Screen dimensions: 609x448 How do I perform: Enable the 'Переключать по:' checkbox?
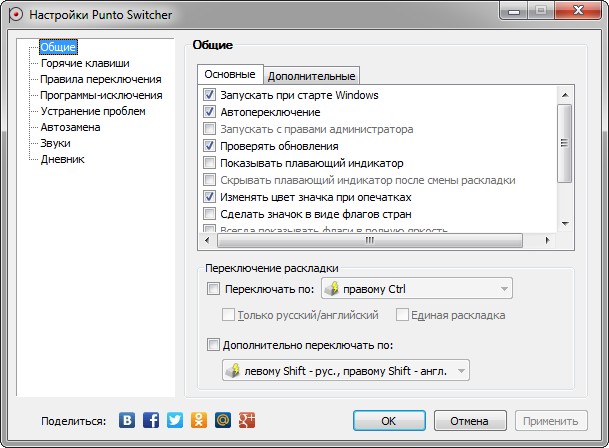(x=212, y=290)
